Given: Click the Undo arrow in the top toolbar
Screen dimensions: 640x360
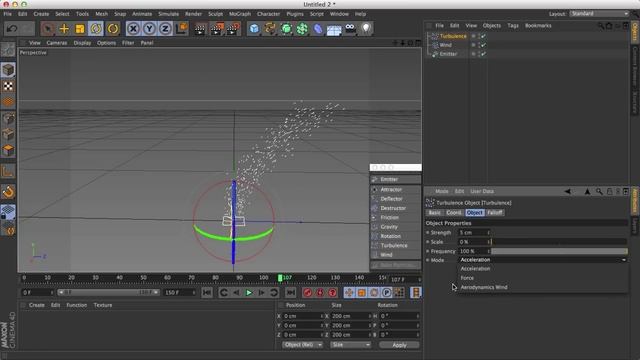Looking at the screenshot, I should point(12,29).
